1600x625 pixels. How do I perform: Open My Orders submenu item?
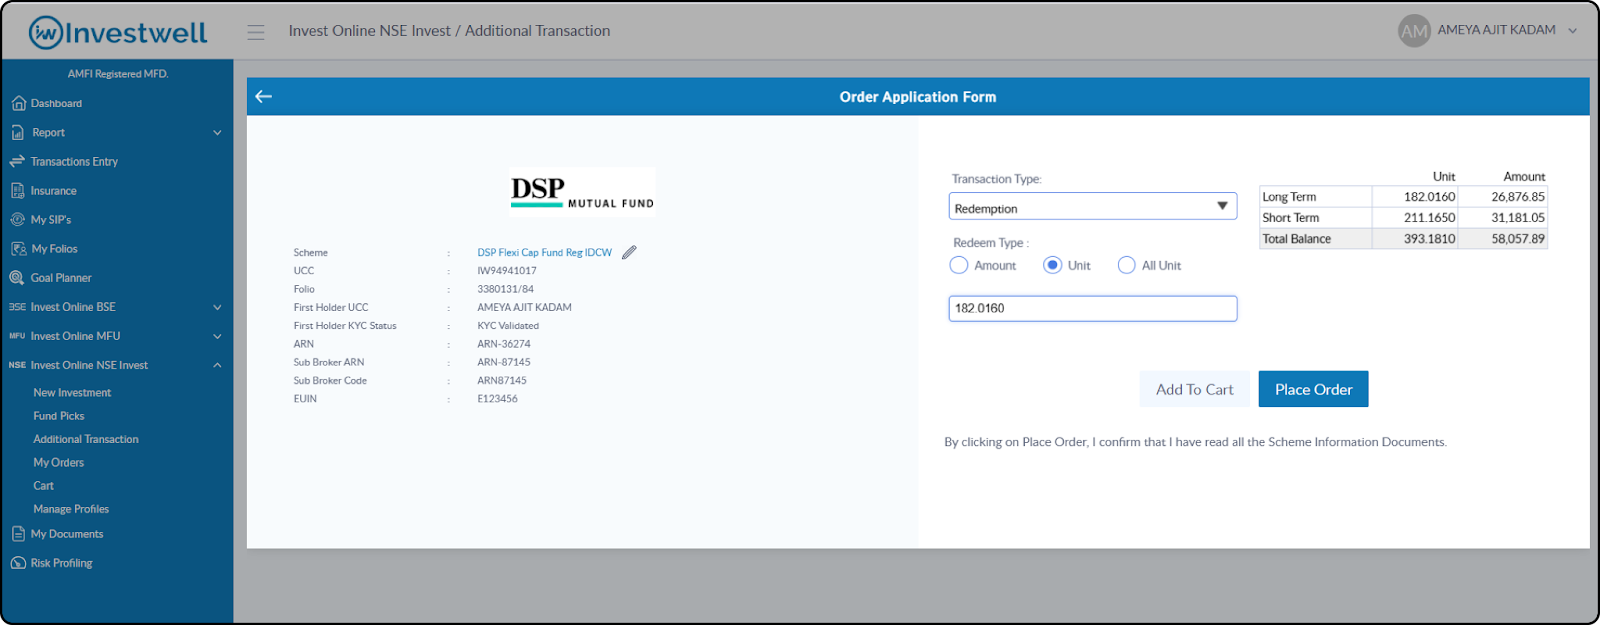(59, 462)
